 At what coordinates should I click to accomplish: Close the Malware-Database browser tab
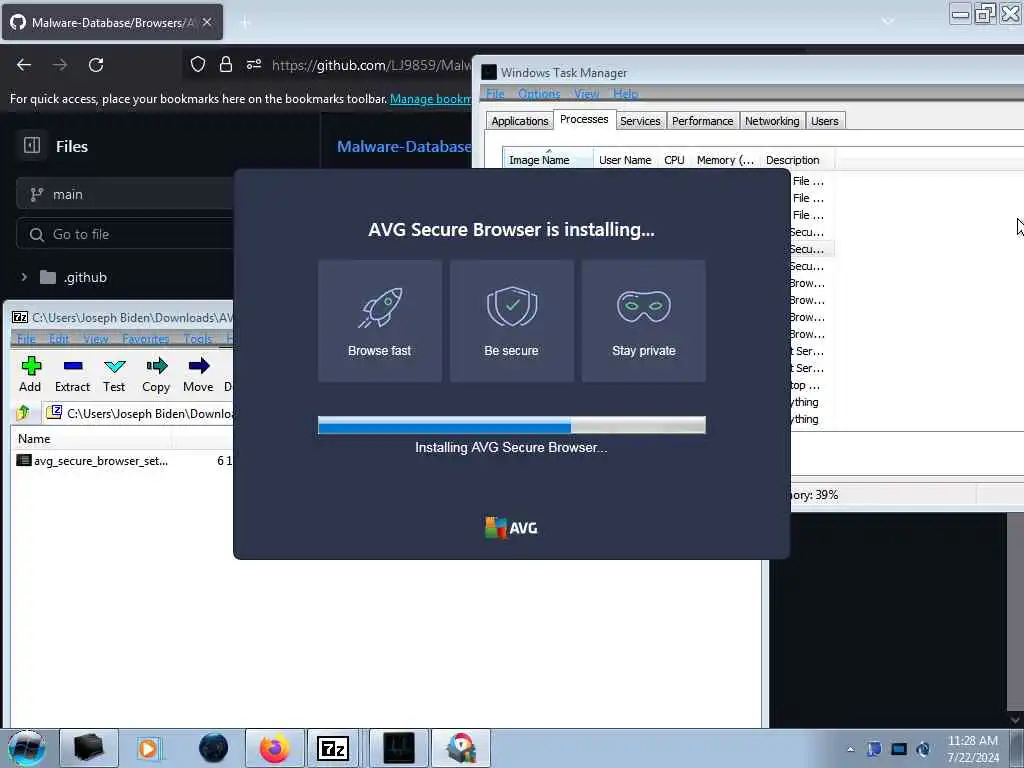coord(207,22)
